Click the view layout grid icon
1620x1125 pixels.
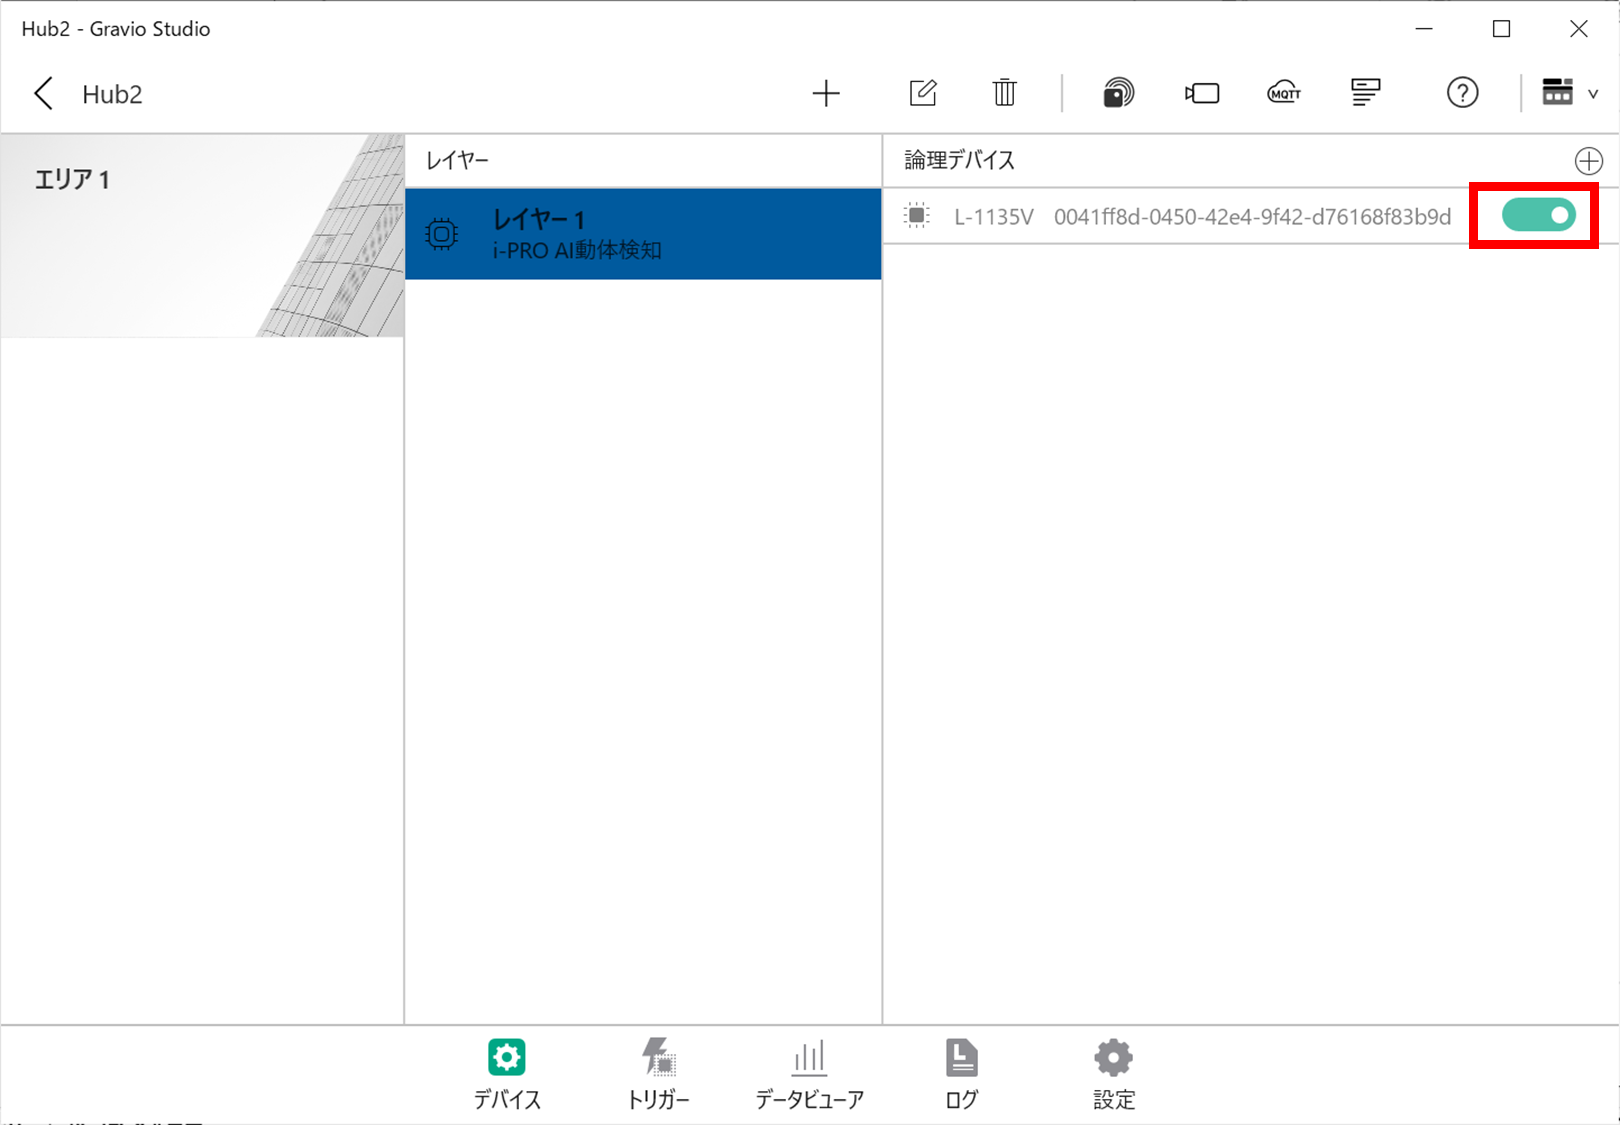[x=1557, y=92]
